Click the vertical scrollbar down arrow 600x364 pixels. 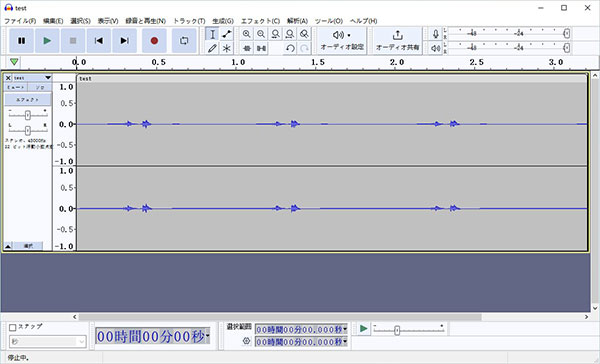coord(595,308)
